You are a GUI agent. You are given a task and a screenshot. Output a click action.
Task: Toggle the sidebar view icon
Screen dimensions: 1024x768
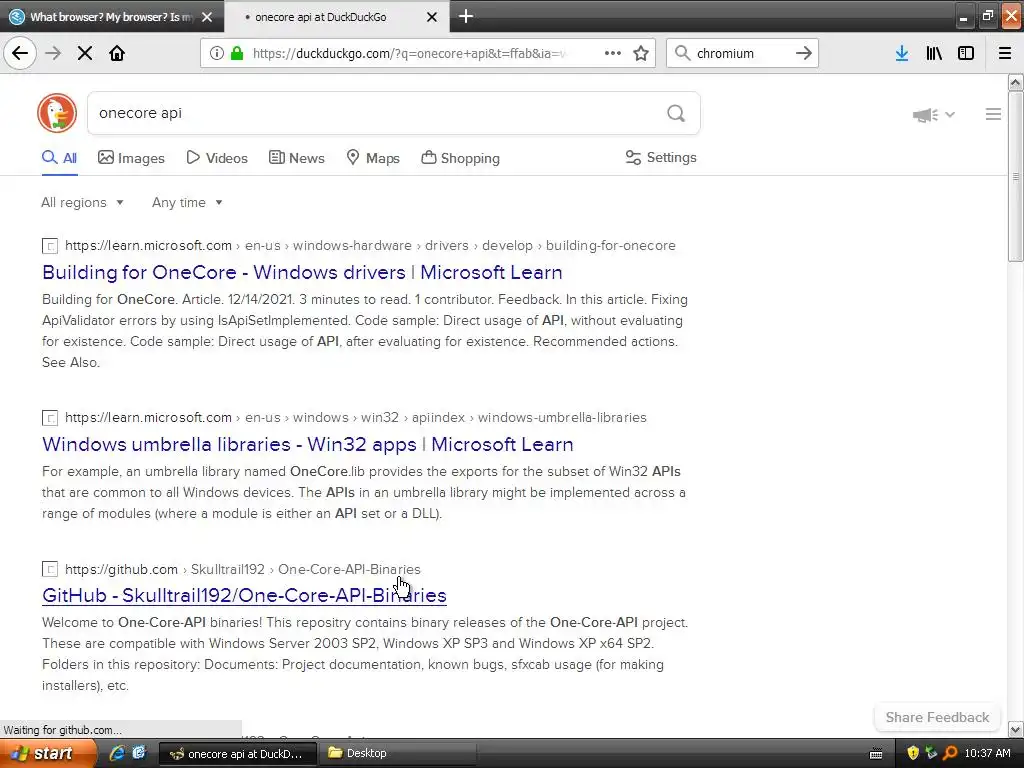966,54
